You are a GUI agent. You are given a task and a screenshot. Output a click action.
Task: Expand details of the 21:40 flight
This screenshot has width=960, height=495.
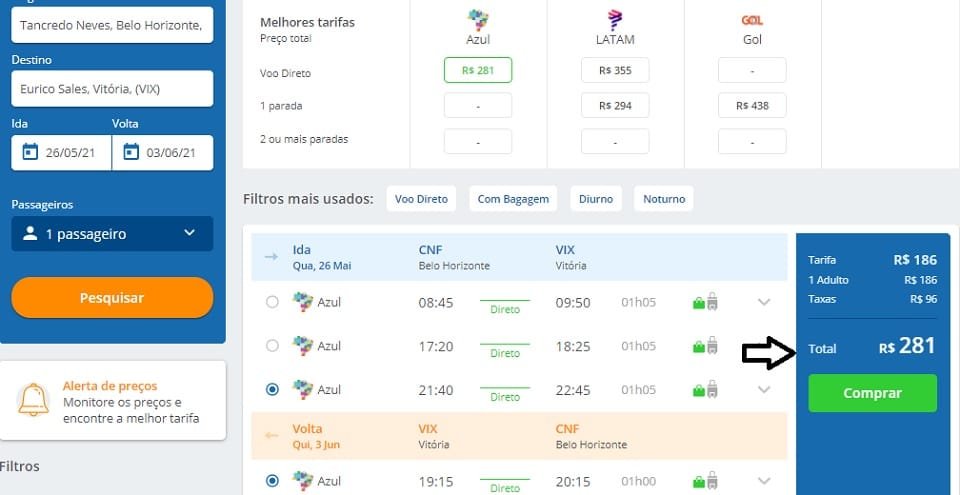tap(763, 390)
